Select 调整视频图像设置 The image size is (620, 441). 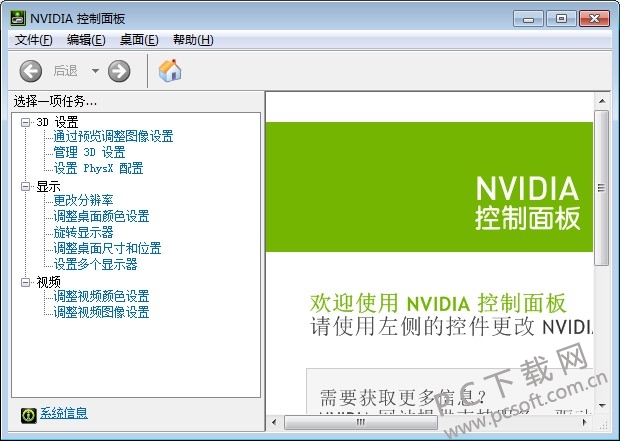pos(102,312)
